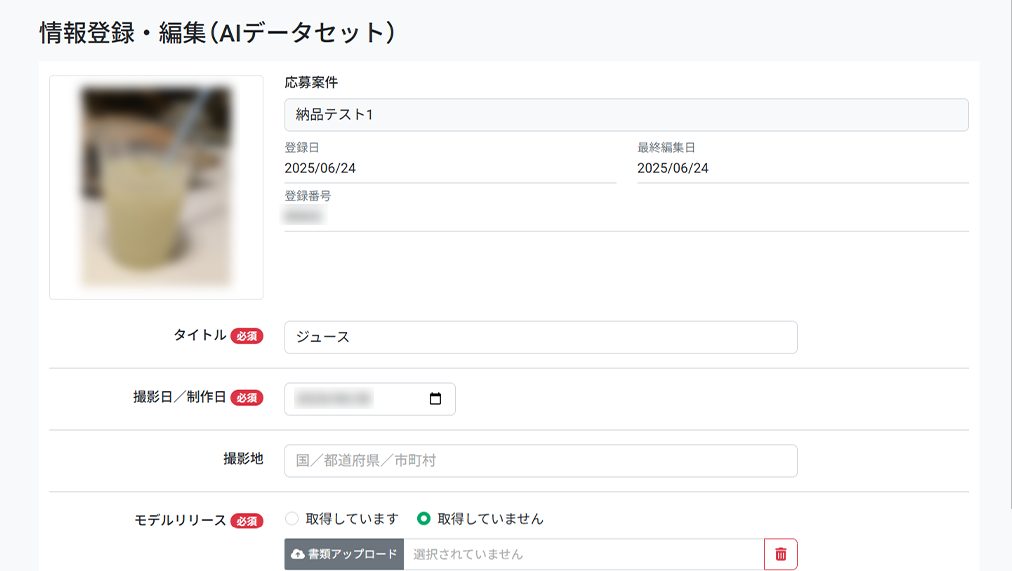
Task: Click the 撮影日／制作日 date input field
Action: [370, 399]
